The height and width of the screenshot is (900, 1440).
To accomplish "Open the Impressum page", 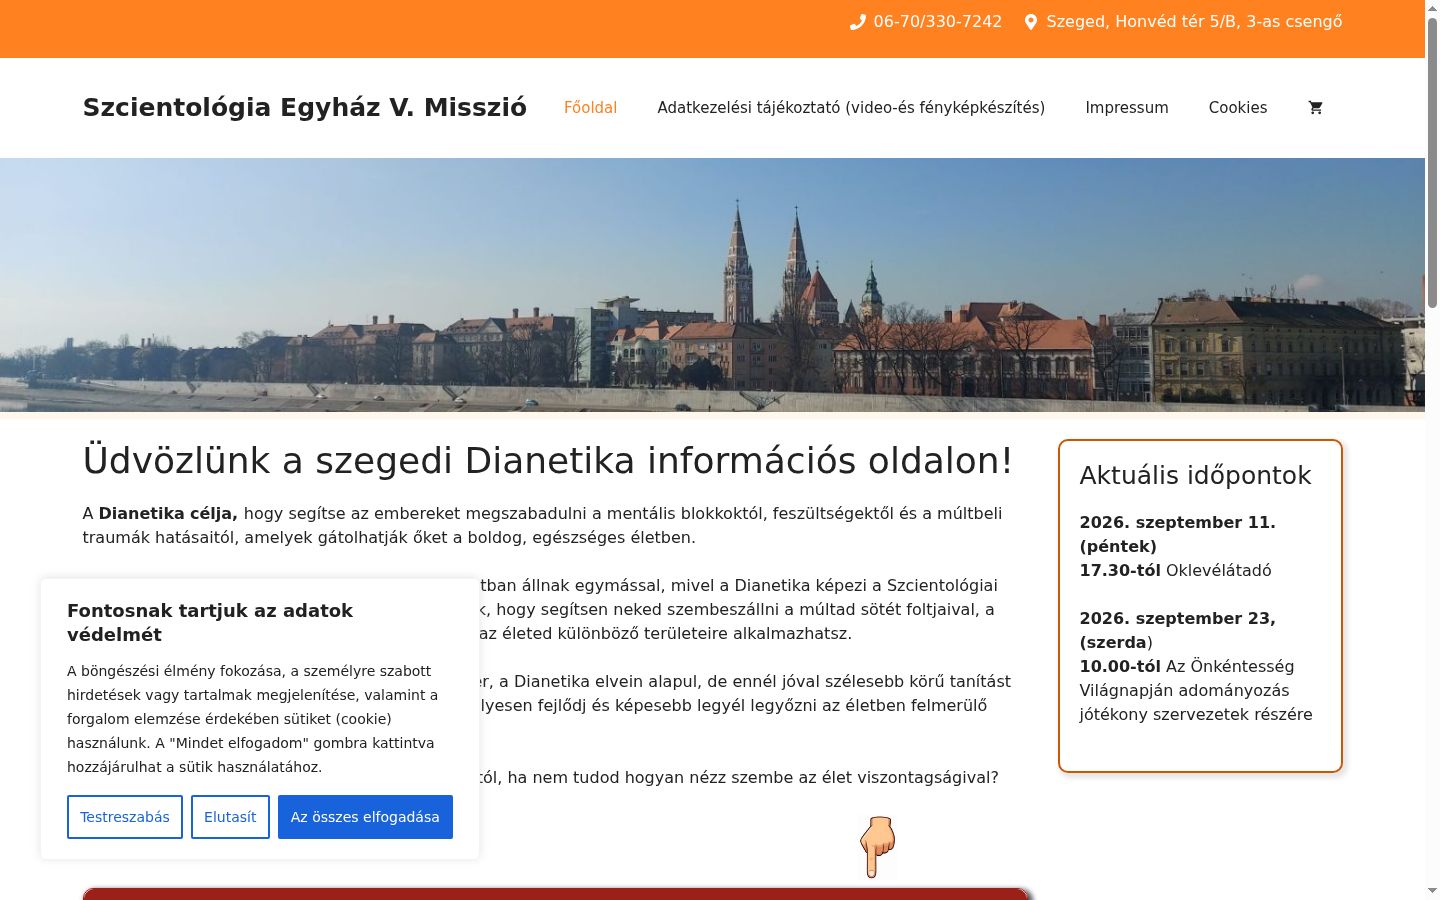I will tap(1127, 108).
